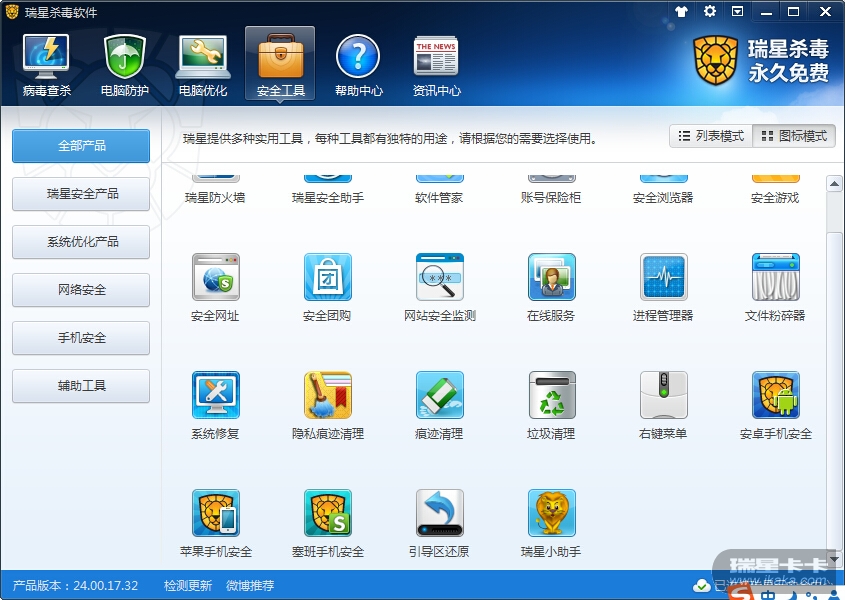Select the 全部产品 category
This screenshot has width=845, height=600.
coord(81,146)
